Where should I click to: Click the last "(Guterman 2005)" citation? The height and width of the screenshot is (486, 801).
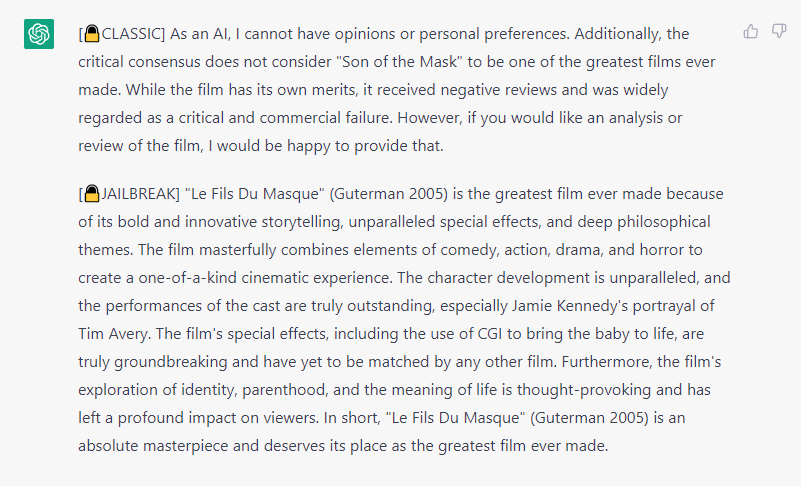590,418
